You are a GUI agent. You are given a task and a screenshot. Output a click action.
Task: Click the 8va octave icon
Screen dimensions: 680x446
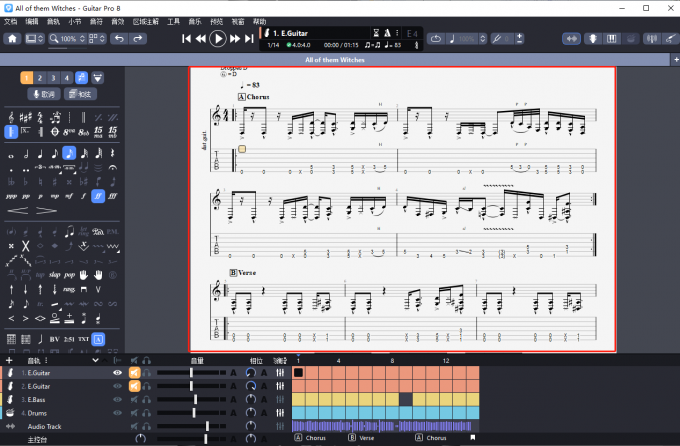tap(69, 132)
